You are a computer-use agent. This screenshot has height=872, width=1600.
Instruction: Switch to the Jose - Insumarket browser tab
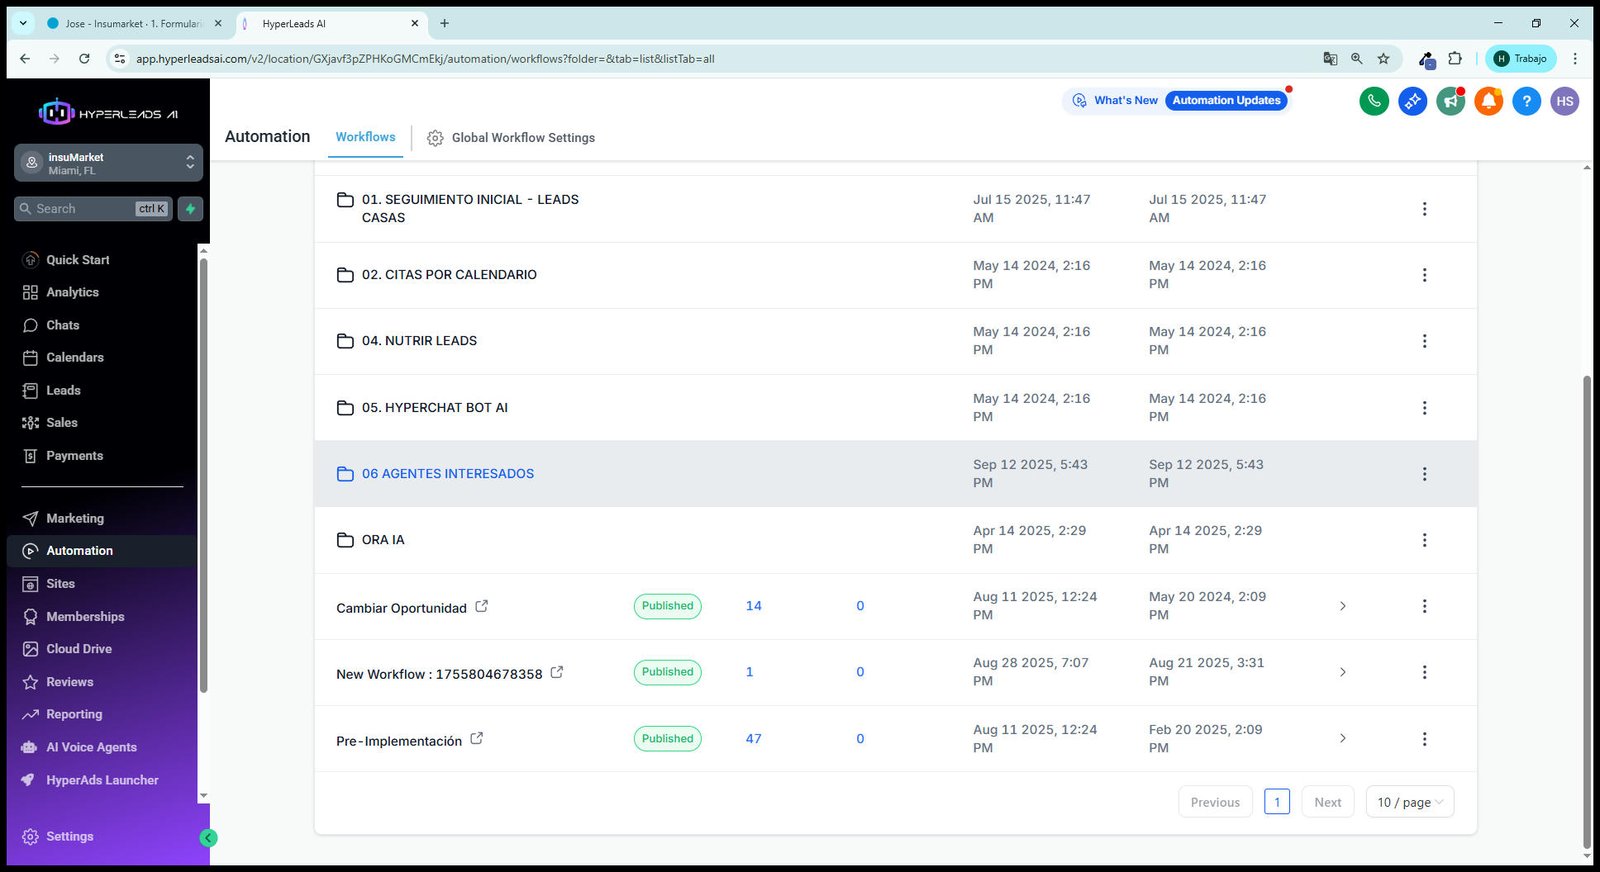(132, 23)
